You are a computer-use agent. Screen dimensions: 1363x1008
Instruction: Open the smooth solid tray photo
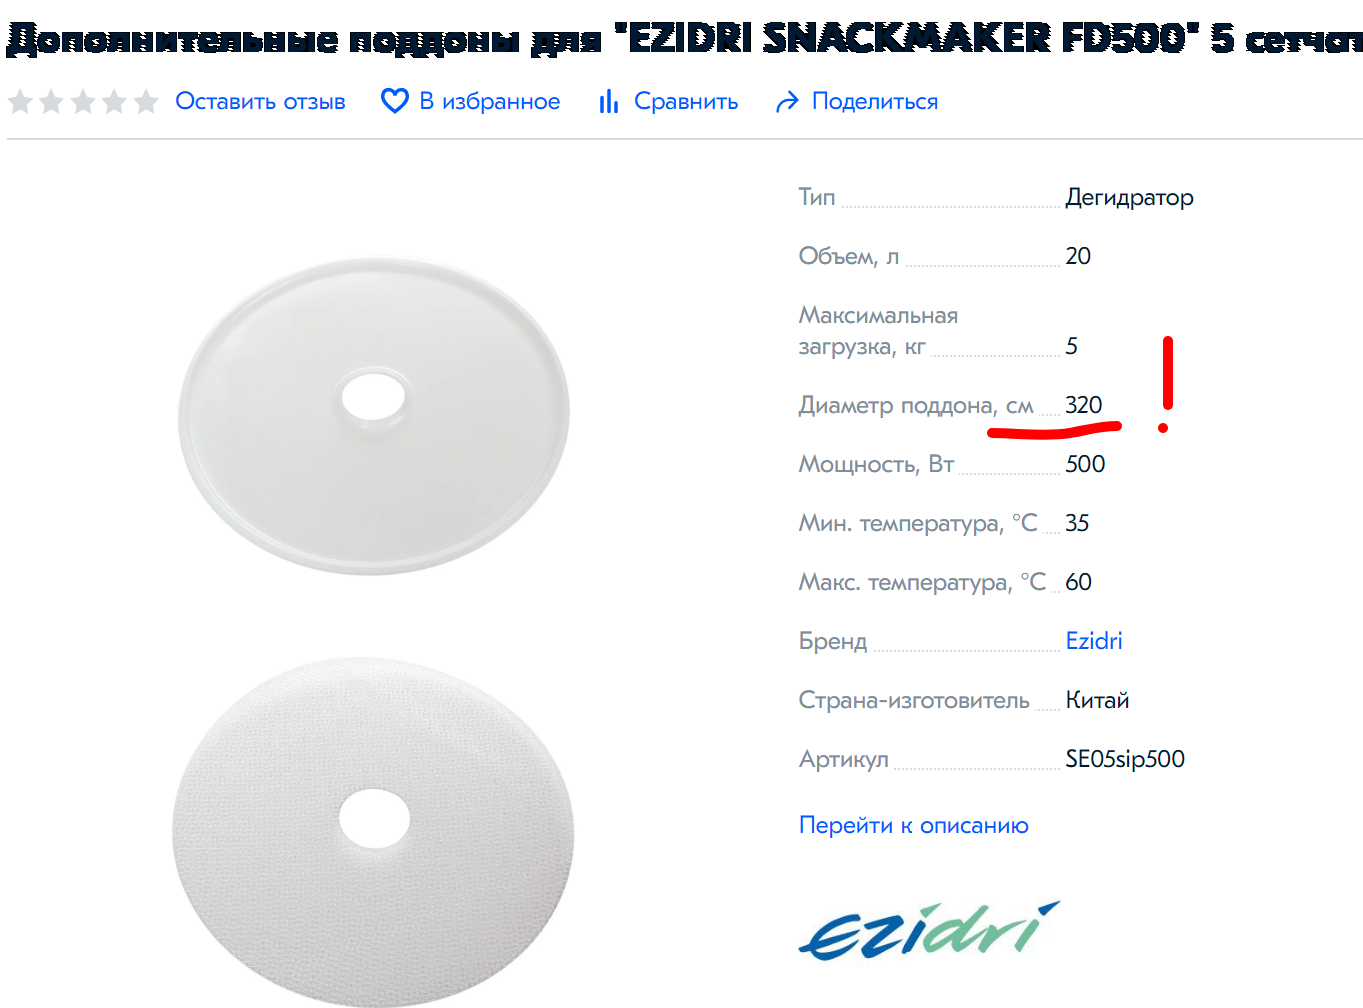coord(374,416)
